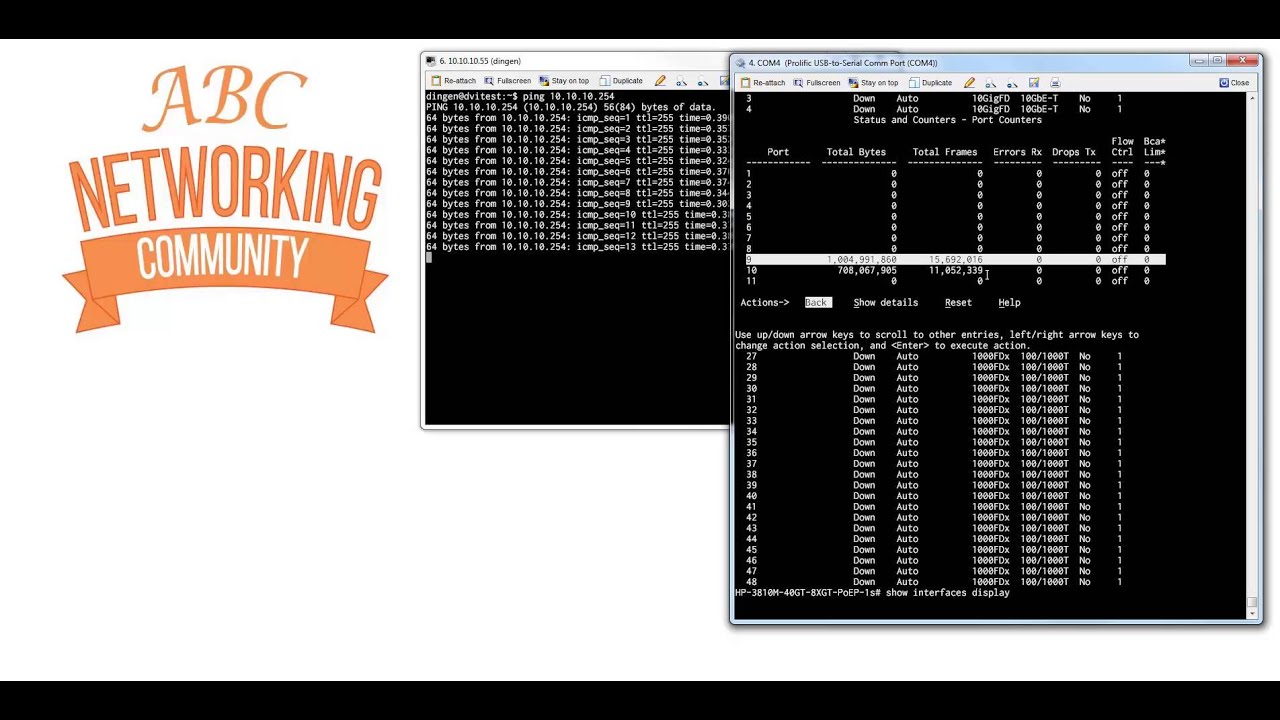Click the 'Actions->' label in switch menu

[x=765, y=303]
